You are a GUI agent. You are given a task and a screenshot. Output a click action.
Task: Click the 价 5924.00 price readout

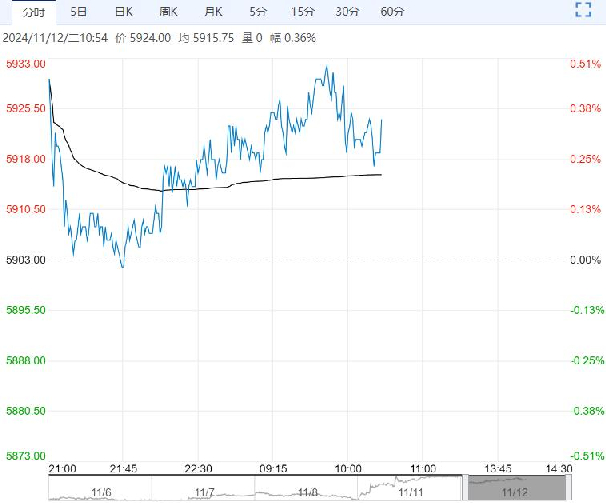coord(143,38)
